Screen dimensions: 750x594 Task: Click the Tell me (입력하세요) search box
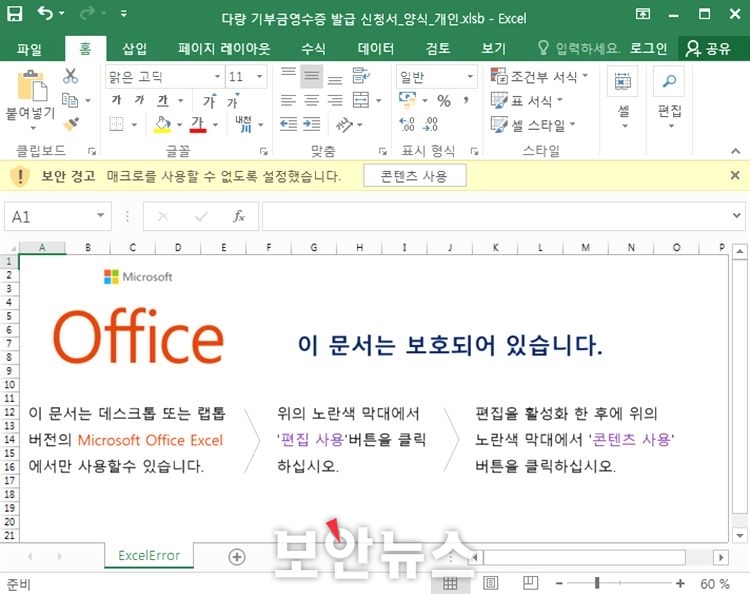(x=579, y=49)
